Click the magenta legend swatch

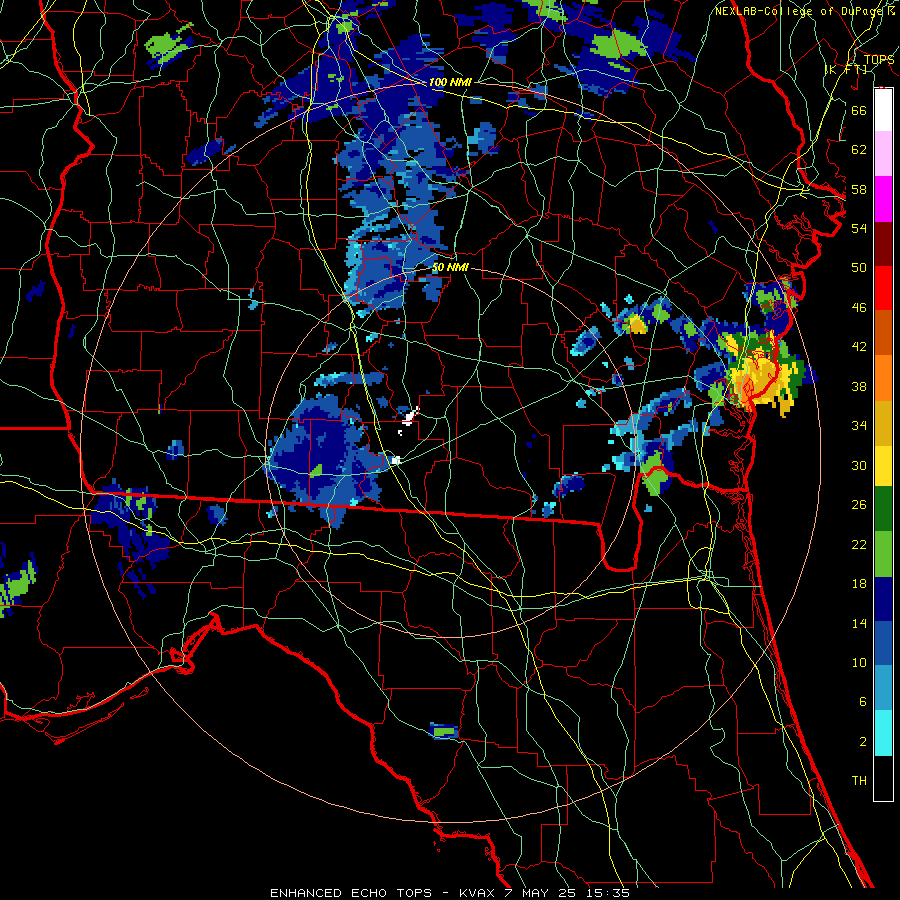coord(883,199)
